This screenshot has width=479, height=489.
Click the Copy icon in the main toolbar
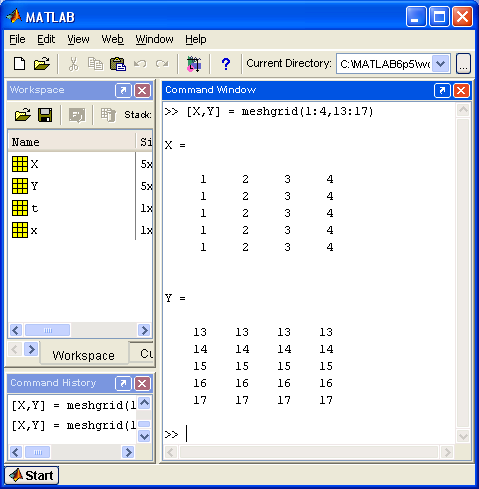(95, 64)
